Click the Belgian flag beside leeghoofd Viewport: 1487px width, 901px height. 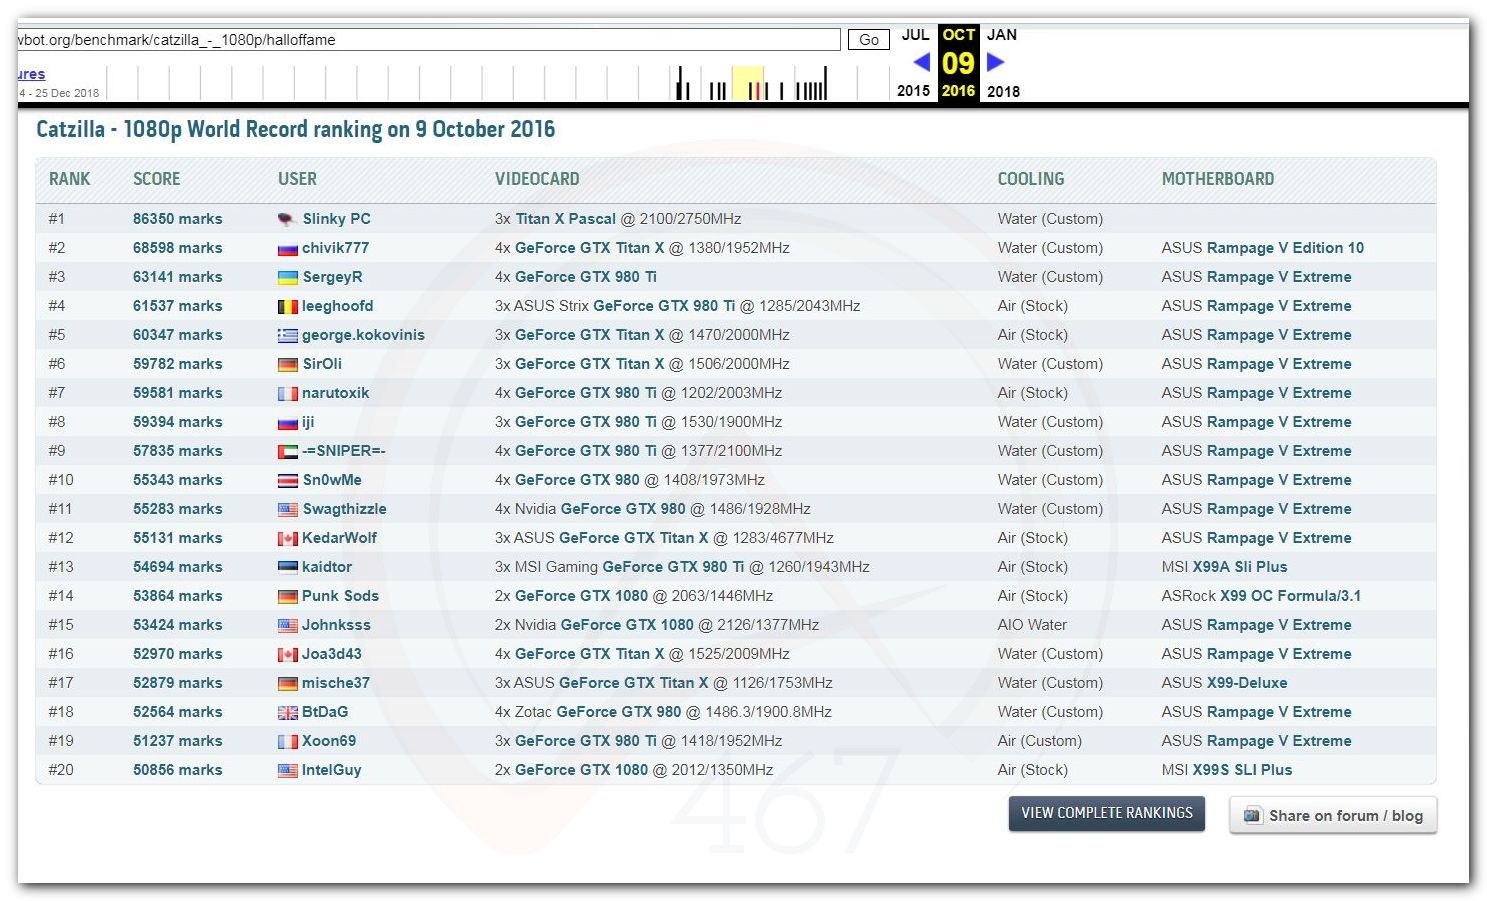[x=287, y=306]
